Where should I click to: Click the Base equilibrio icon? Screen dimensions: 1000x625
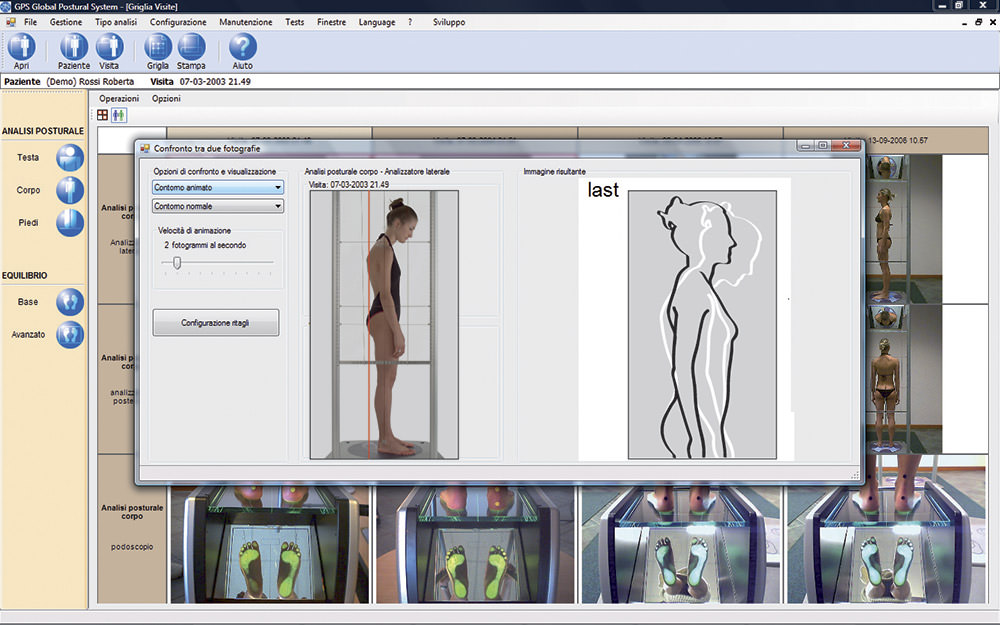[x=70, y=302]
